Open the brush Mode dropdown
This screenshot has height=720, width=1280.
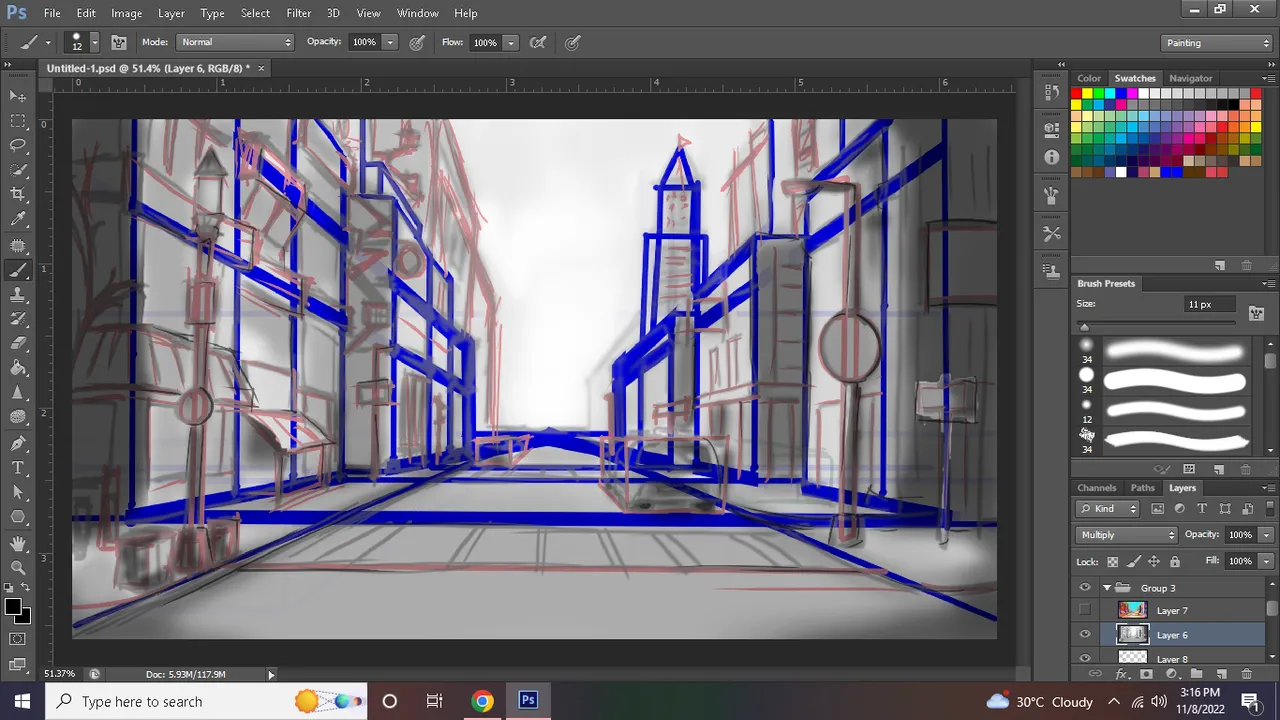point(235,42)
